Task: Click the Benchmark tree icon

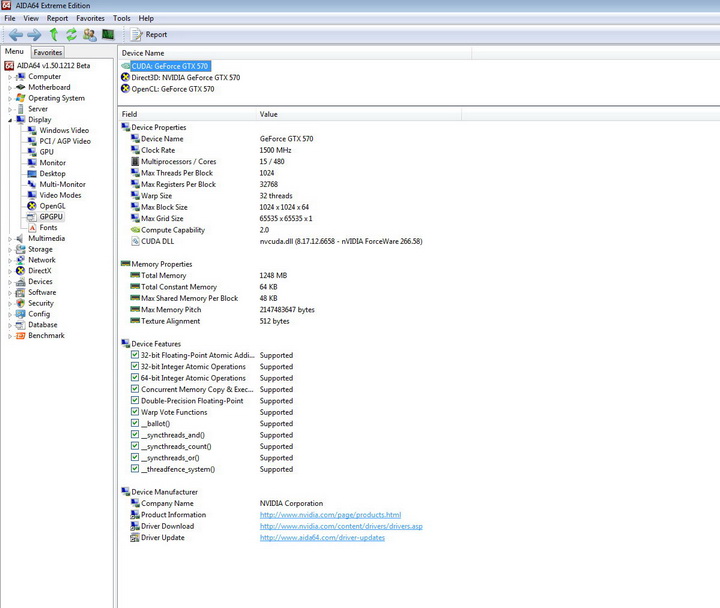Action: (20, 336)
